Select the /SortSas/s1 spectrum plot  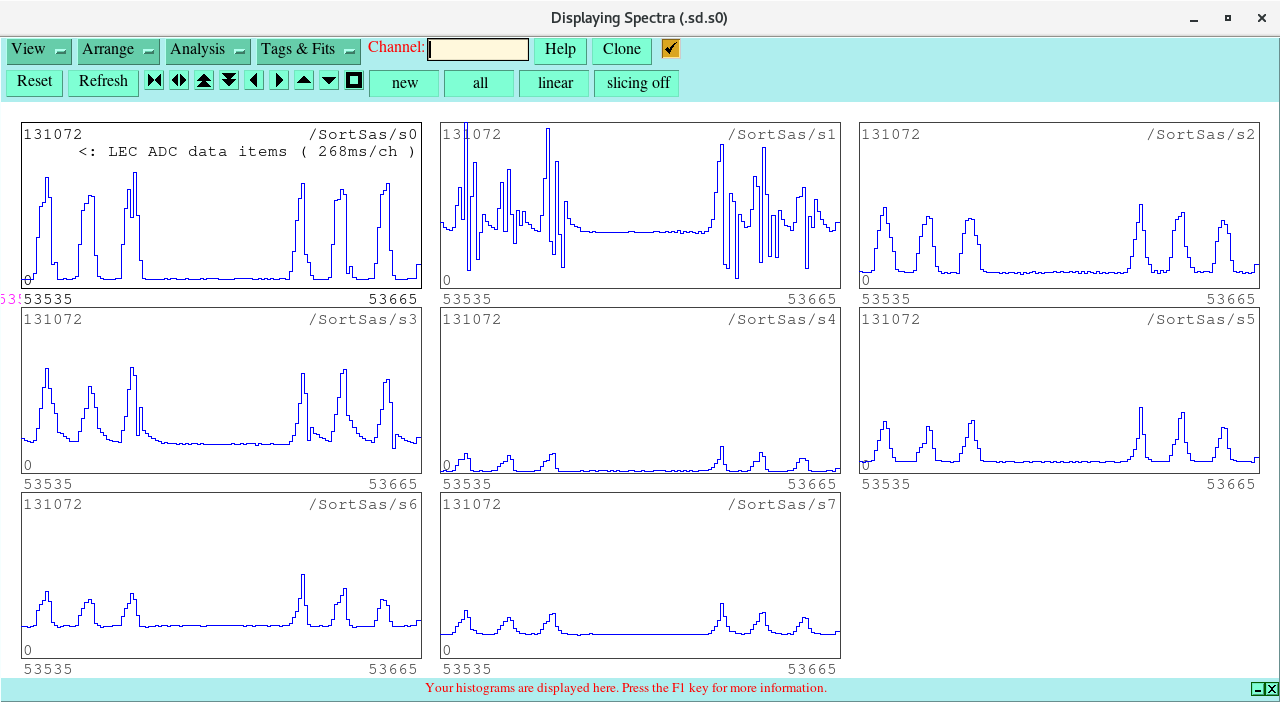click(x=640, y=206)
